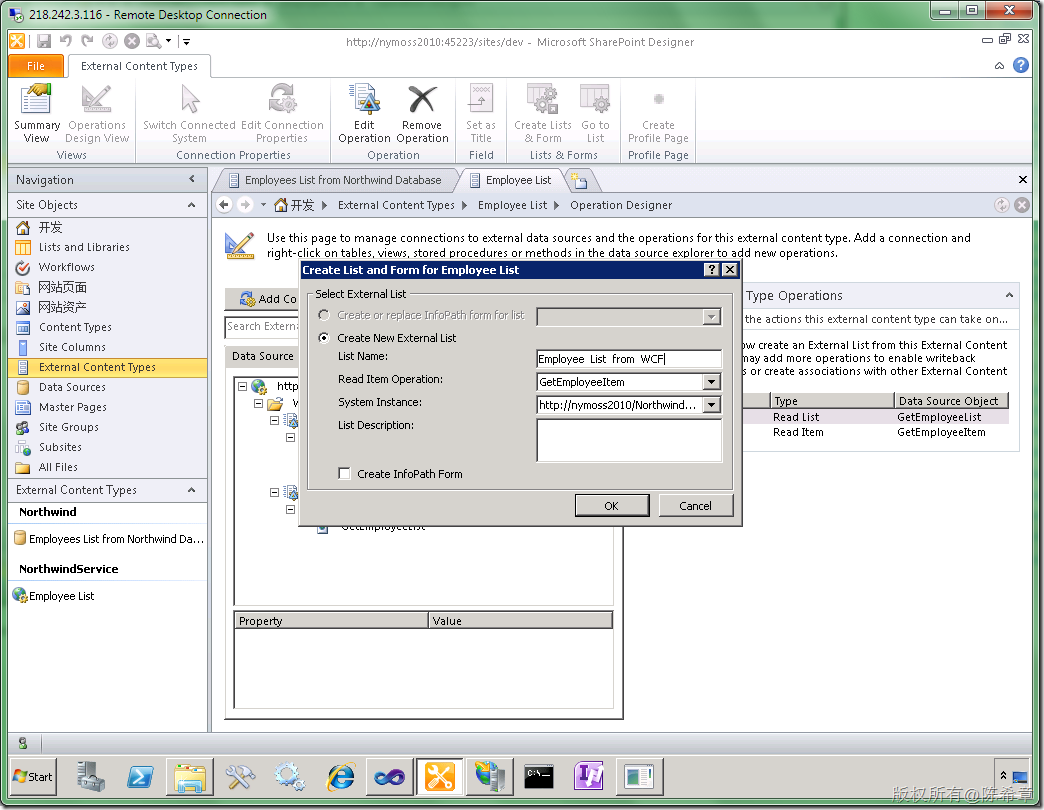The width and height of the screenshot is (1044, 810).
Task: Collapse the Site Objects section
Action: coord(192,205)
